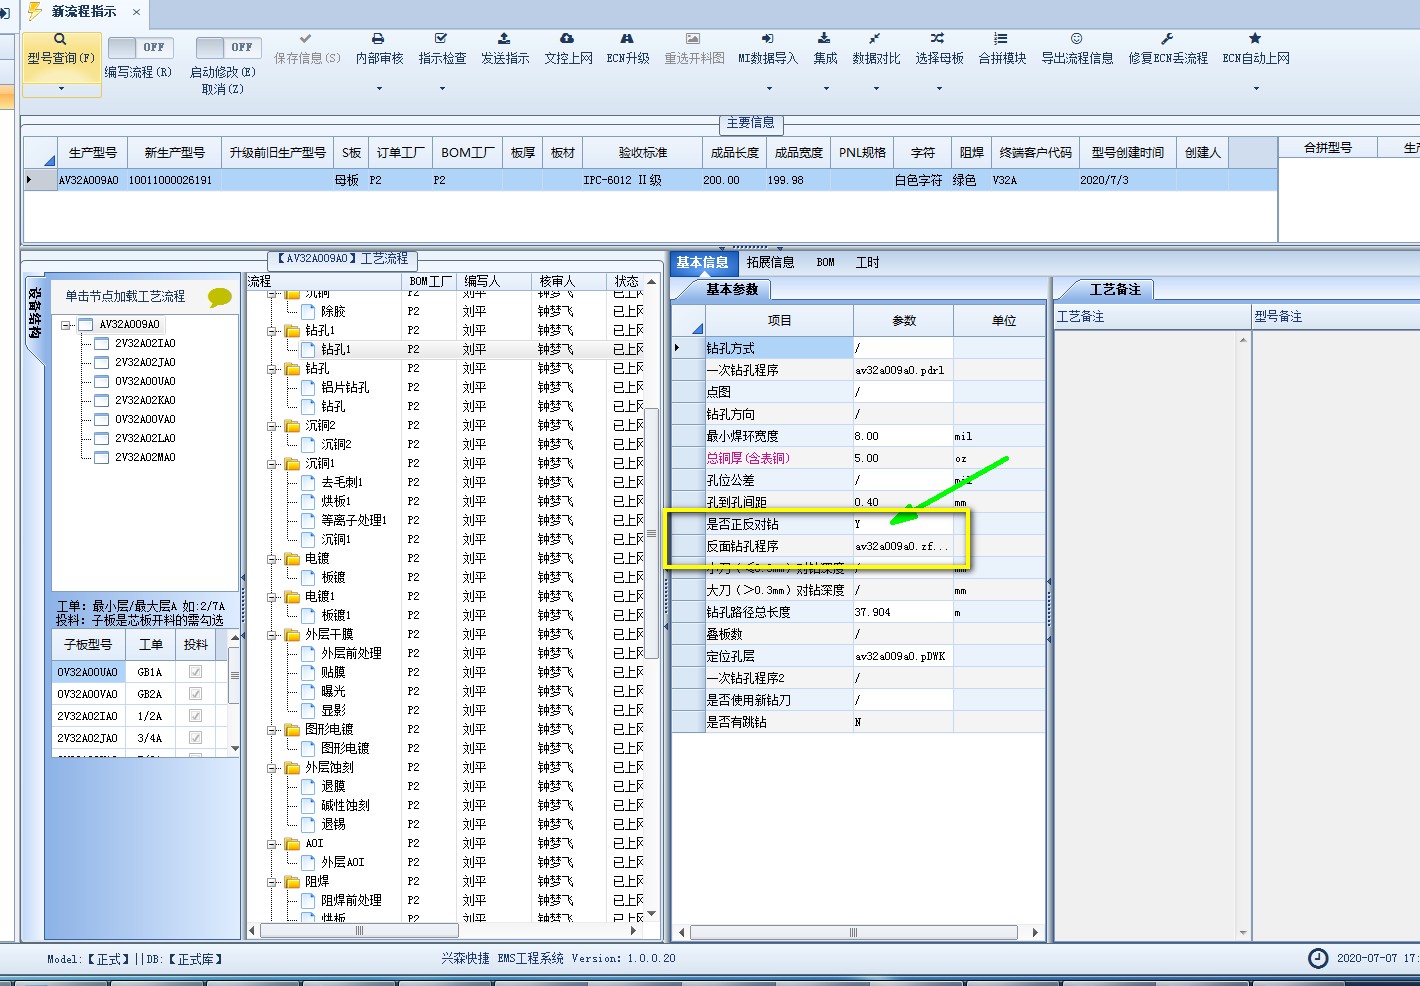Image resolution: width=1420 pixels, height=986 pixels.
Task: Toggle 投料 checkbox for 0V32A00UA0
Action: pos(195,672)
